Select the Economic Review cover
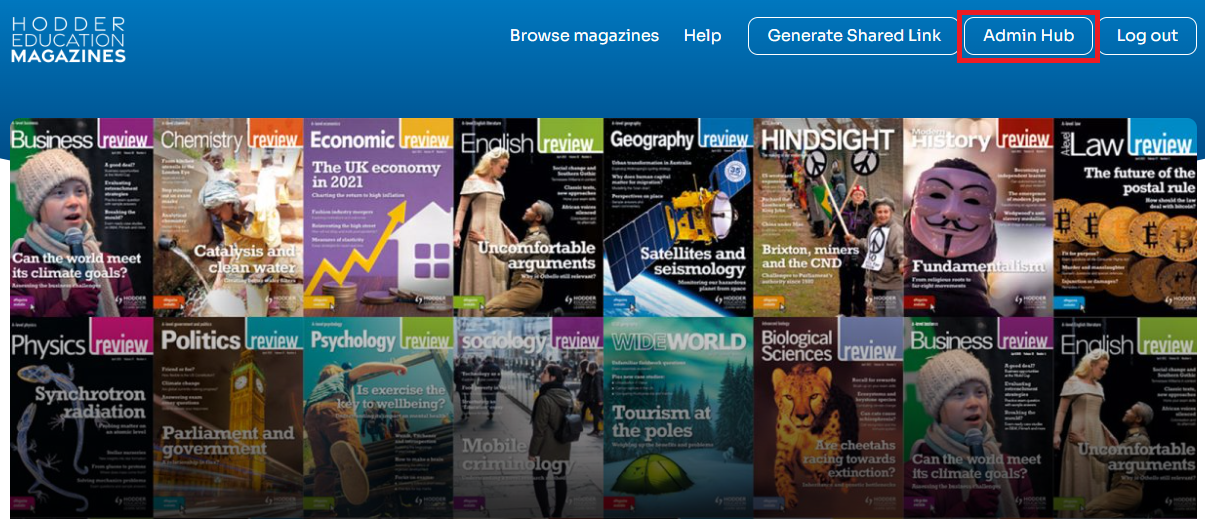The image size is (1208, 531). [x=378, y=217]
